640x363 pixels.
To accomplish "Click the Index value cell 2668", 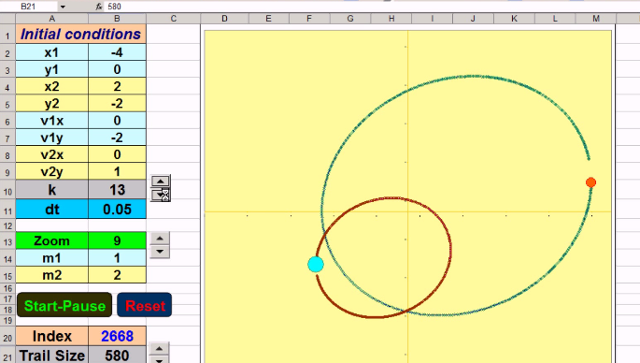I will tap(117, 336).
